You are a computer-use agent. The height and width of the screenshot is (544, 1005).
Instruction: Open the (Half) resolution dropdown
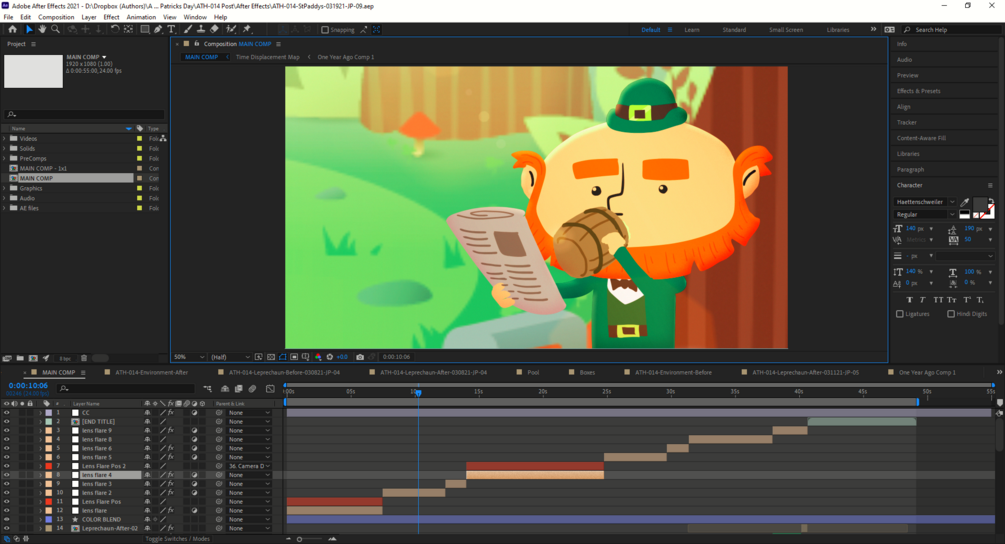click(230, 357)
